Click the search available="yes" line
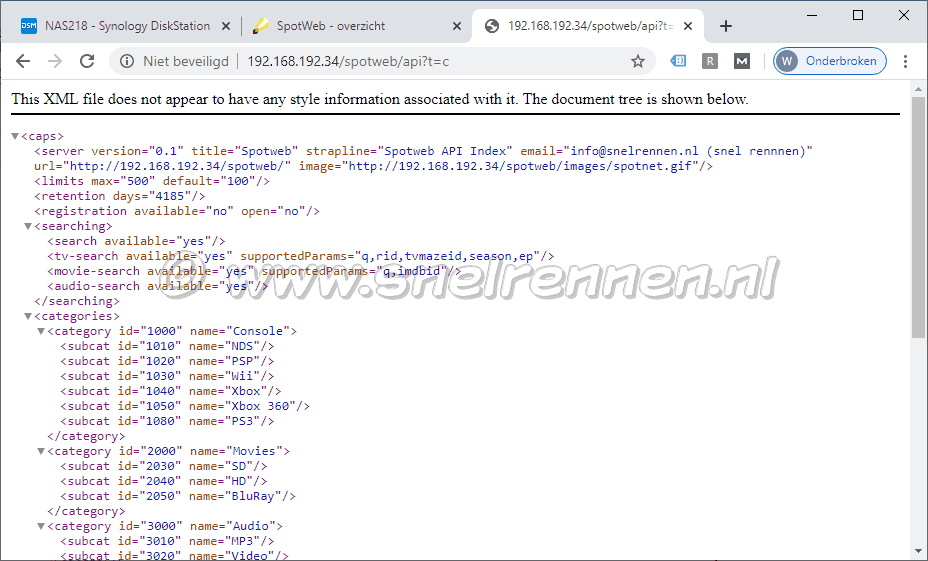The image size is (928, 561). pos(136,241)
